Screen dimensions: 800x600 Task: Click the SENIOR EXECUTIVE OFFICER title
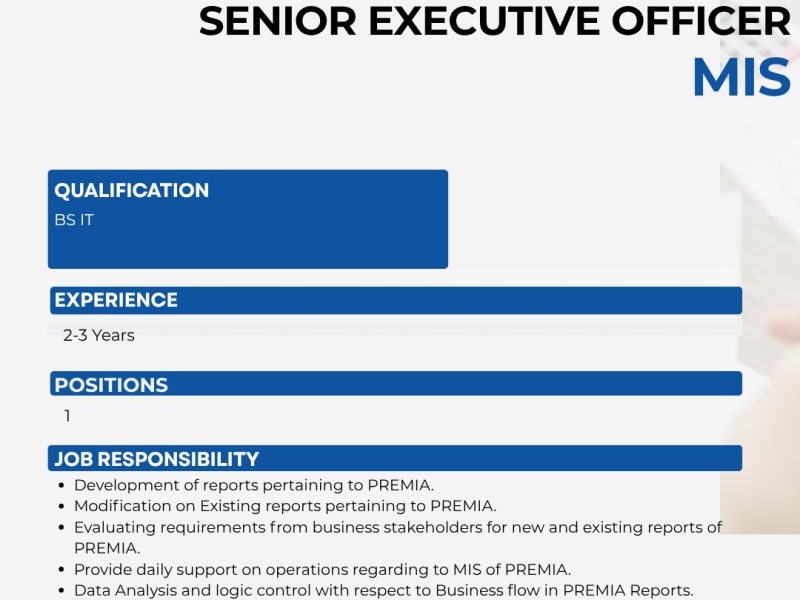click(494, 21)
